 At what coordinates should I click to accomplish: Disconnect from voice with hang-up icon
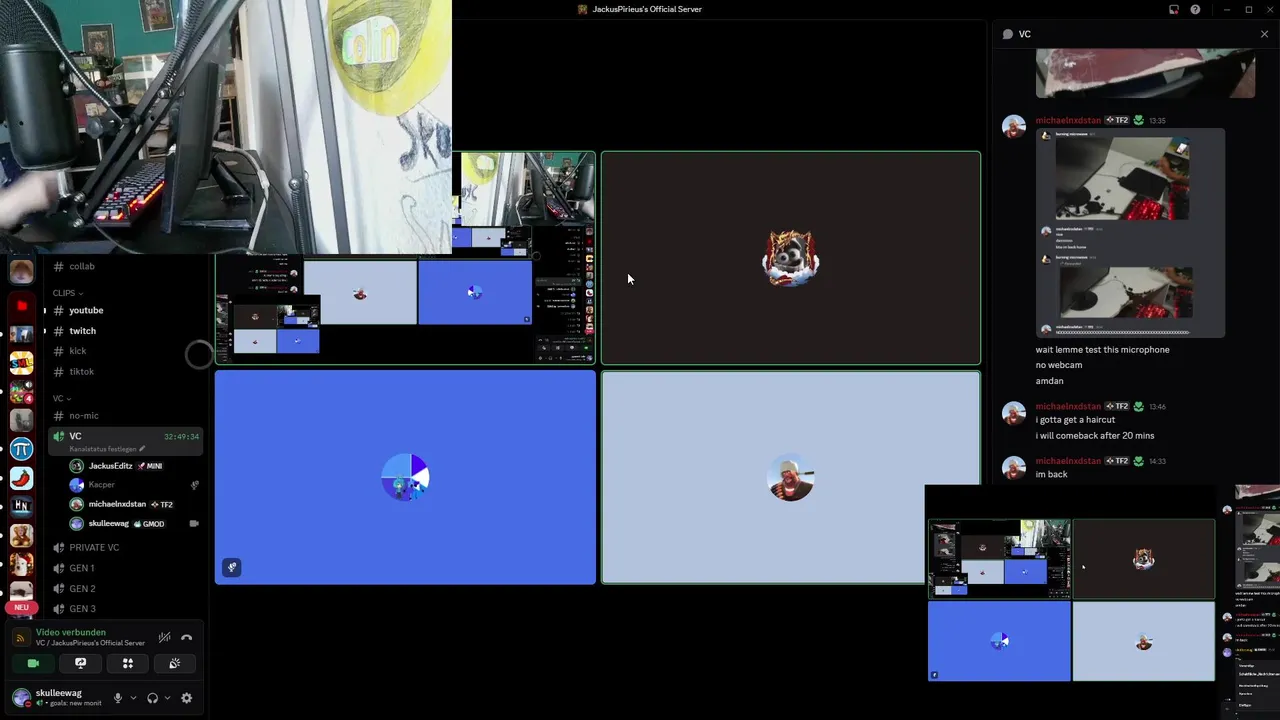coord(187,637)
